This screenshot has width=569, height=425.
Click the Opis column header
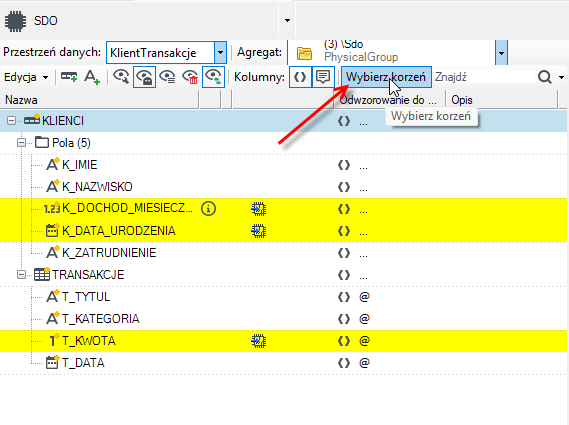(502, 100)
